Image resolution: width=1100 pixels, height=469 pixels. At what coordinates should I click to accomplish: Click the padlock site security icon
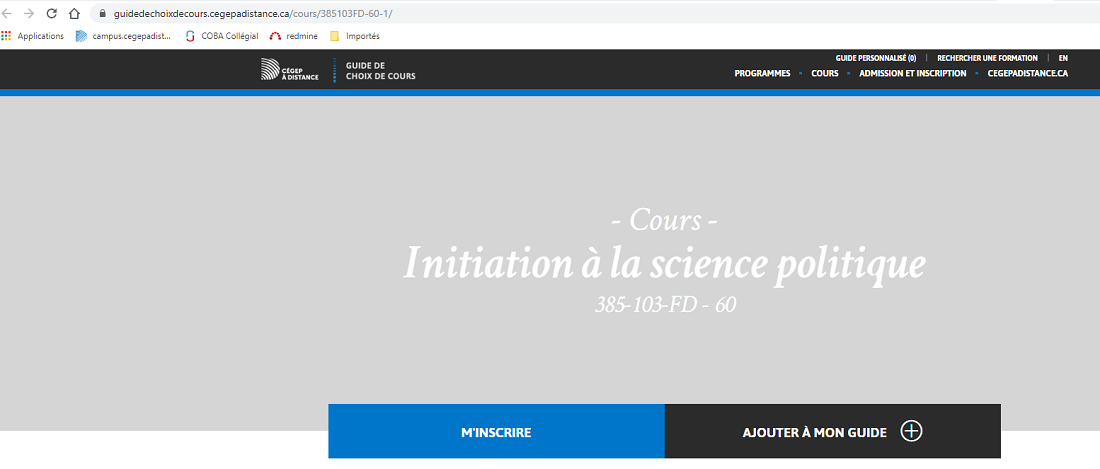102,14
